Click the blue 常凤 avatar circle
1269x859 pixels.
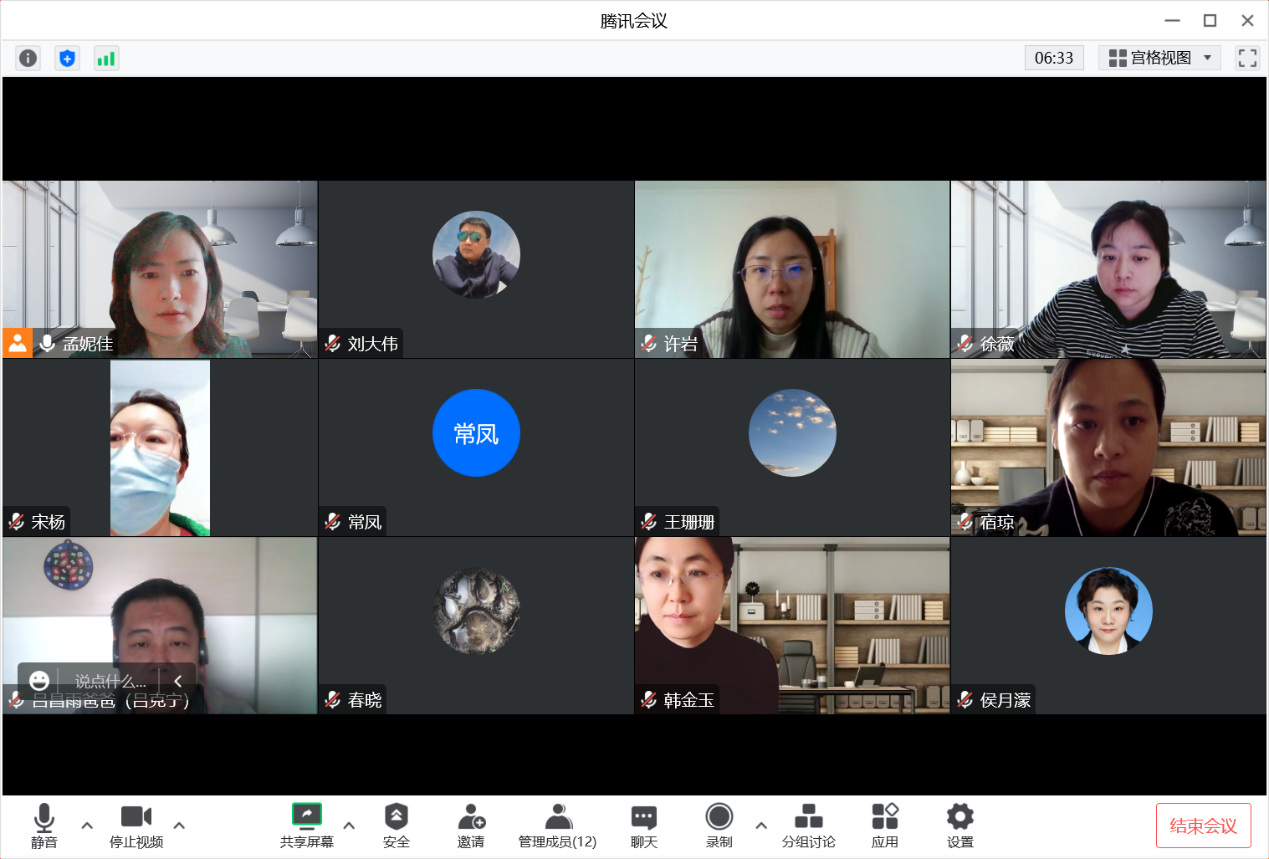pos(476,433)
